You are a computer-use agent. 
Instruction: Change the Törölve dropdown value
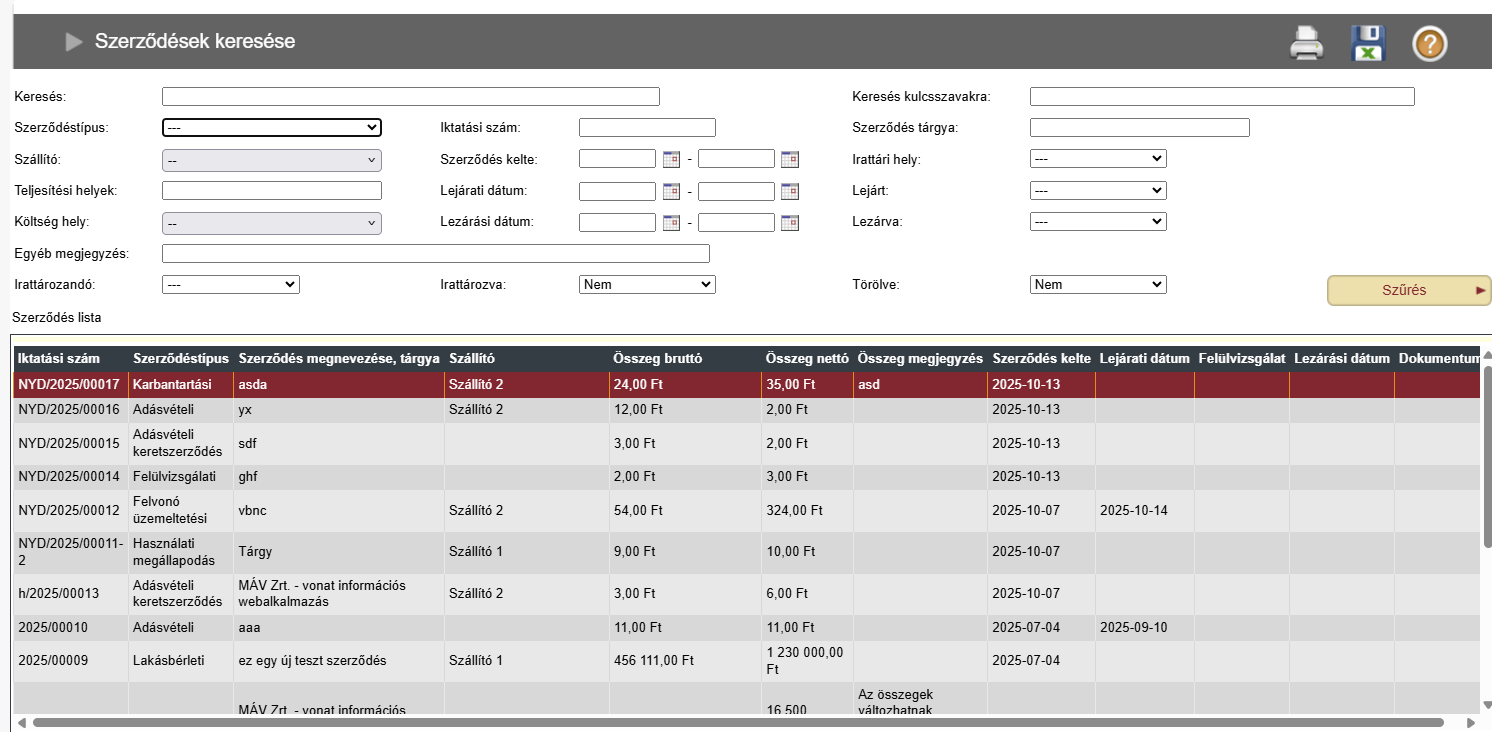click(1098, 285)
